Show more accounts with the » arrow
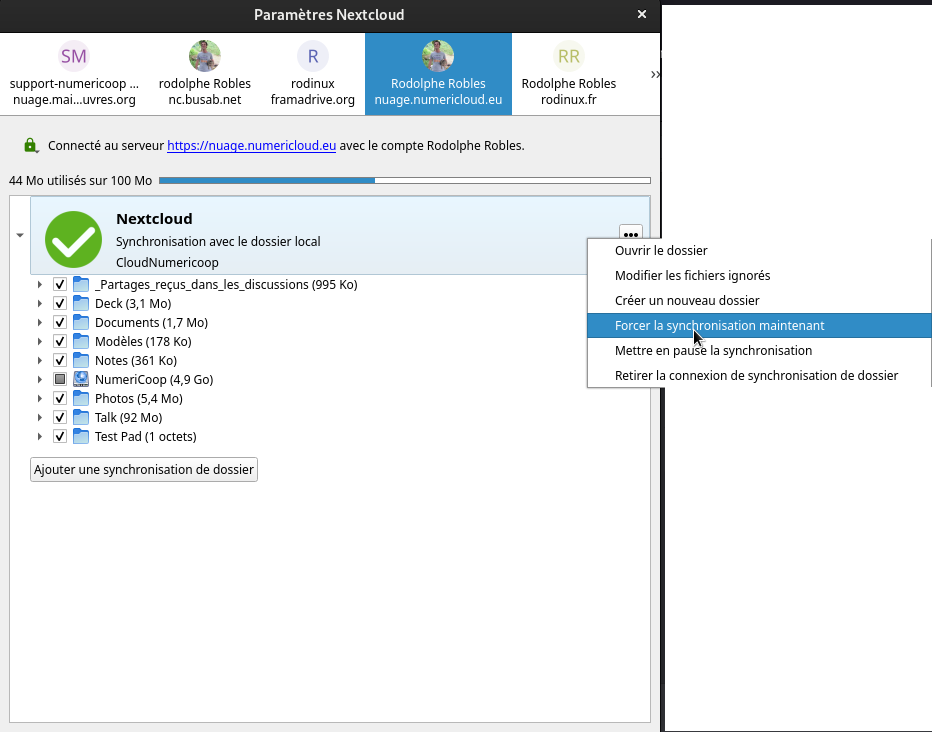932x732 pixels. point(655,74)
